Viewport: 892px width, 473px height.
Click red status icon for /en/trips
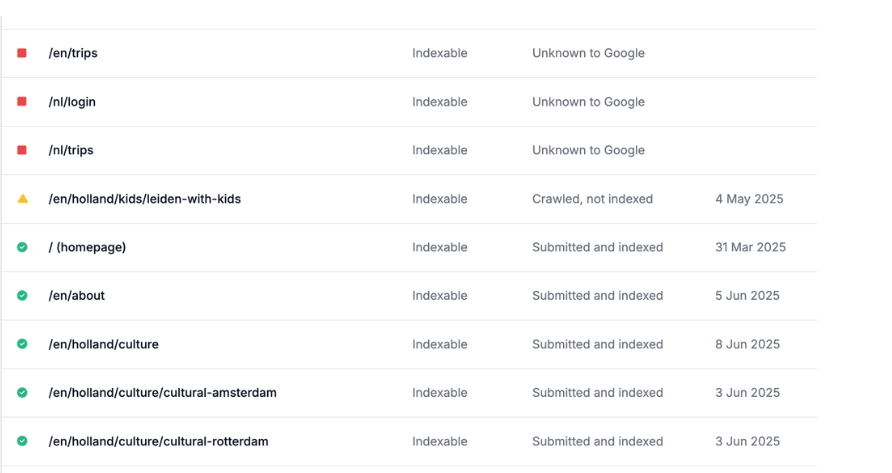pyautogui.click(x=22, y=53)
